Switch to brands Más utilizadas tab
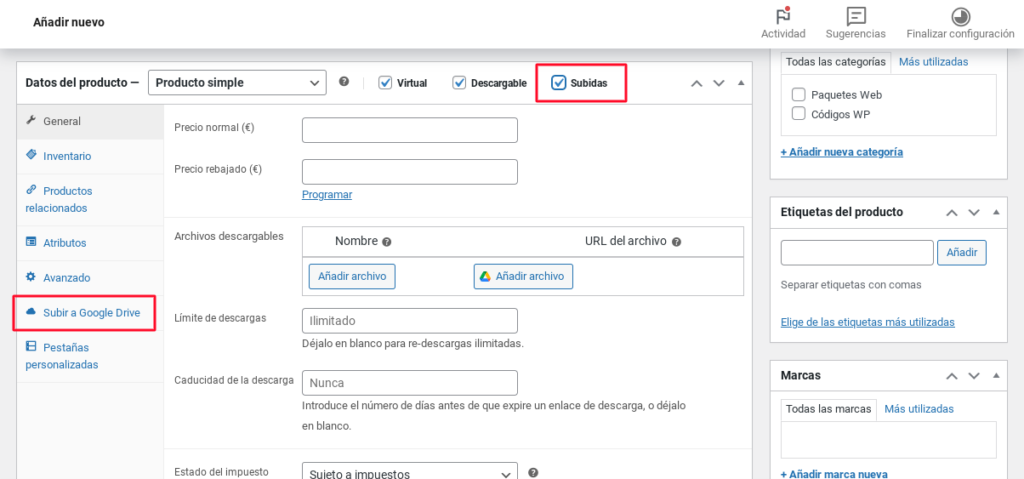Viewport: 1024px width, 479px height. tap(919, 408)
